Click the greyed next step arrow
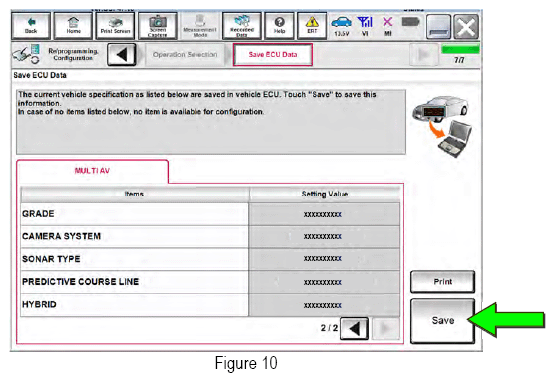555x382 pixels. click(423, 55)
